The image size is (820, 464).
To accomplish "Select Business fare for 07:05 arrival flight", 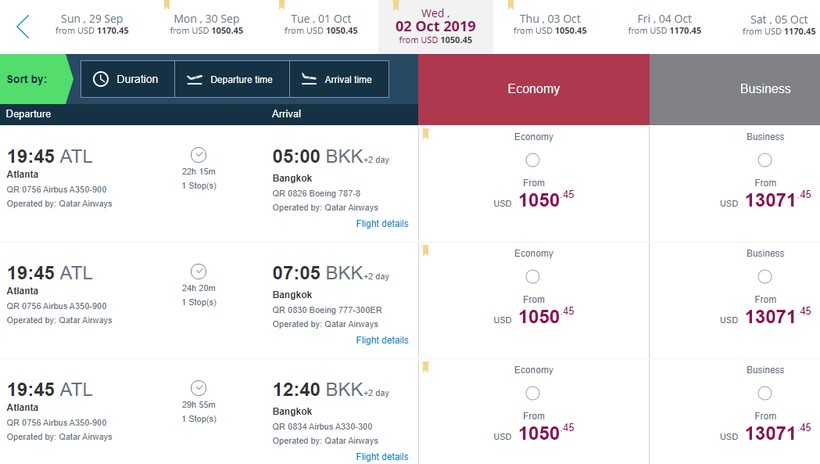I will [765, 276].
